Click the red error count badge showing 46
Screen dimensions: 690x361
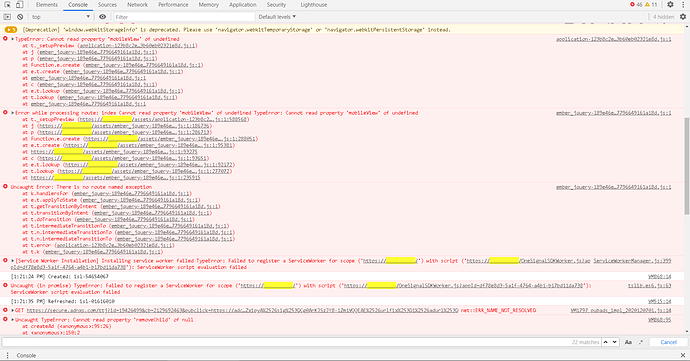point(636,4)
